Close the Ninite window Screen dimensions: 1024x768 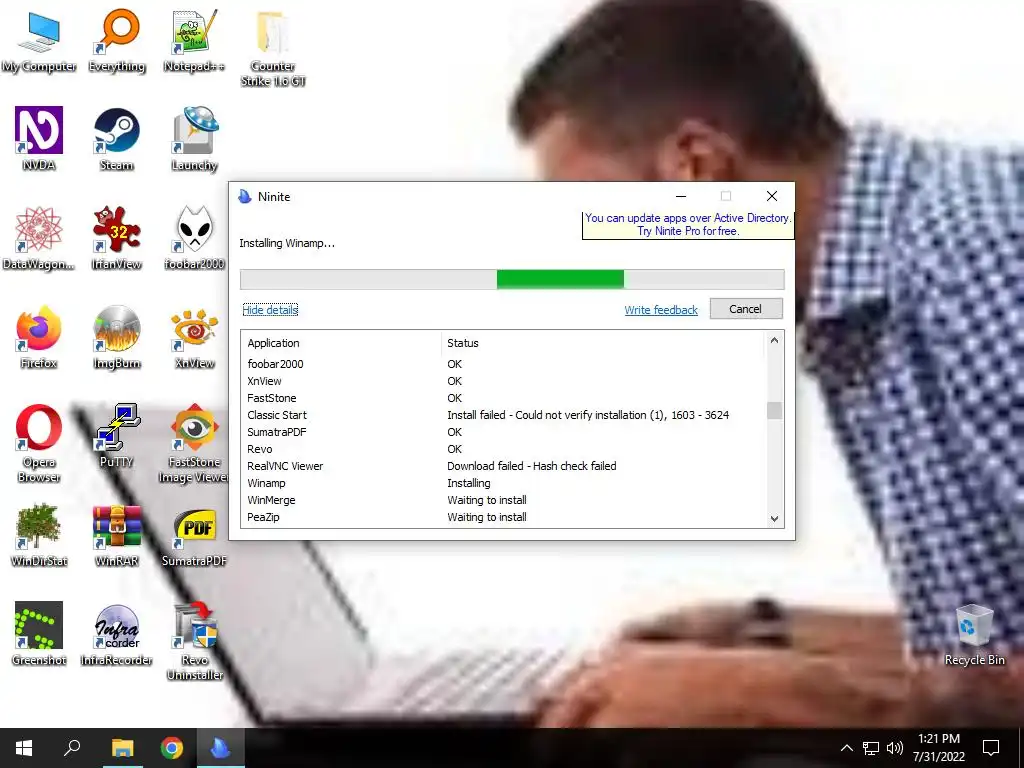click(x=772, y=196)
